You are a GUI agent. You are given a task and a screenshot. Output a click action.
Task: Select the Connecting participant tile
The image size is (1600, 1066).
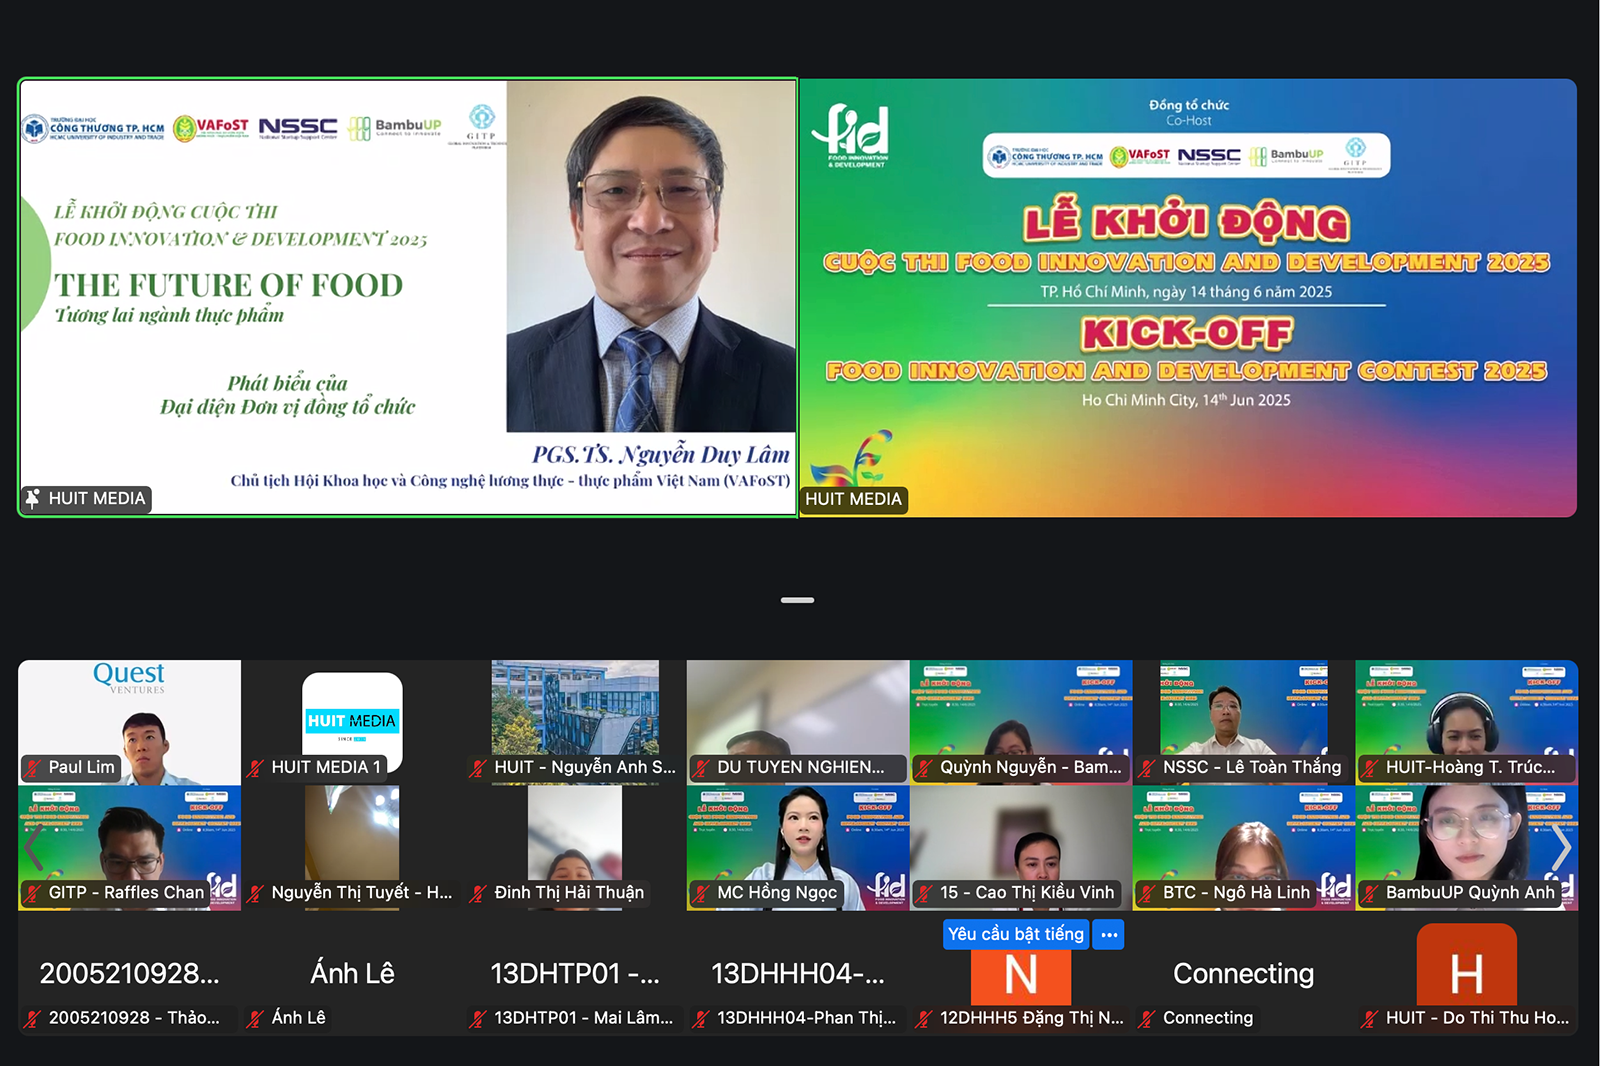pos(1243,973)
